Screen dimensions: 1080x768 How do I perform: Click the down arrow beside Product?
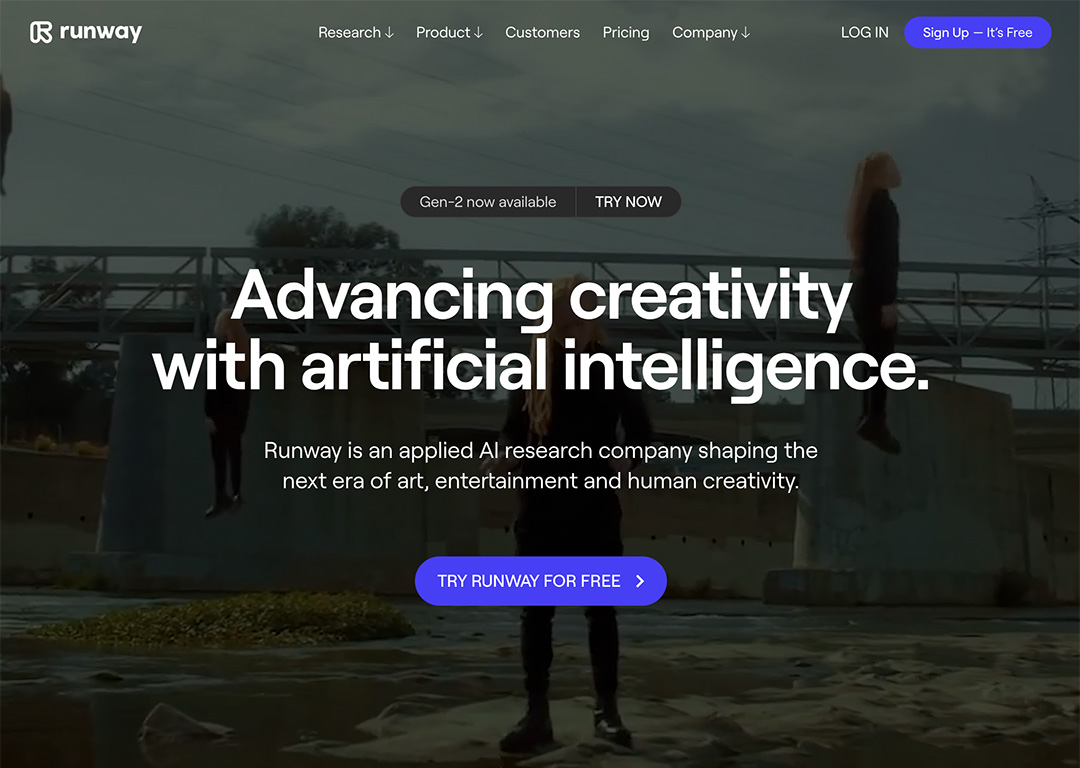pyautogui.click(x=479, y=32)
